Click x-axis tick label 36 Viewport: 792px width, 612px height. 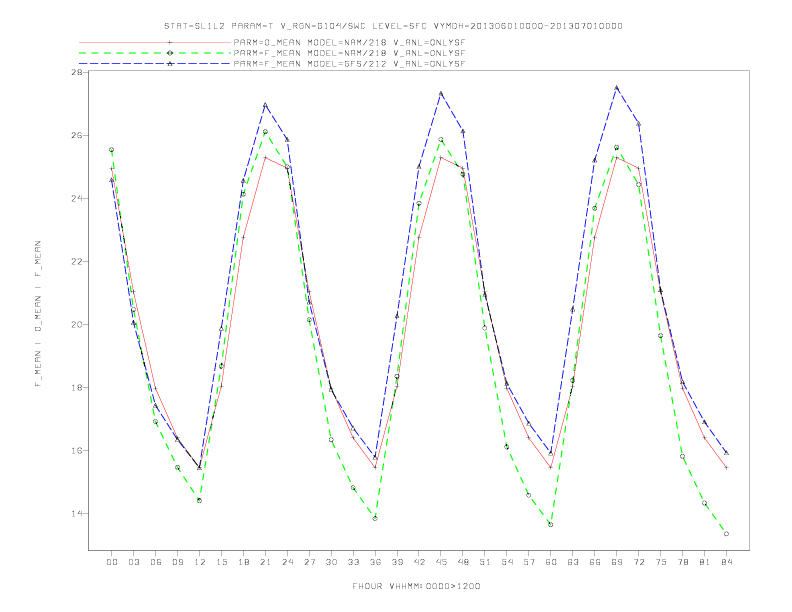(375, 562)
